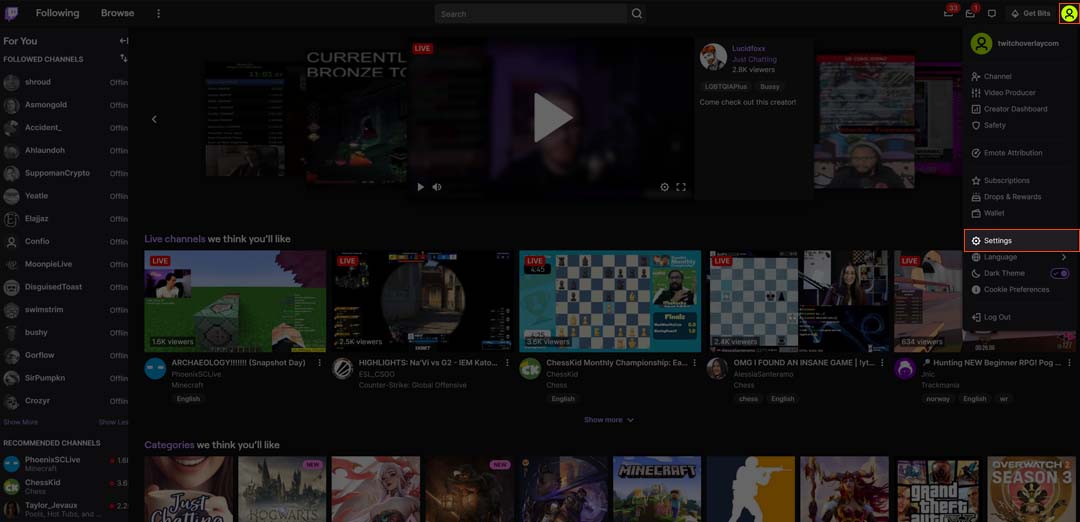
Task: Click the Live channels heading link
Action: [x=175, y=239]
